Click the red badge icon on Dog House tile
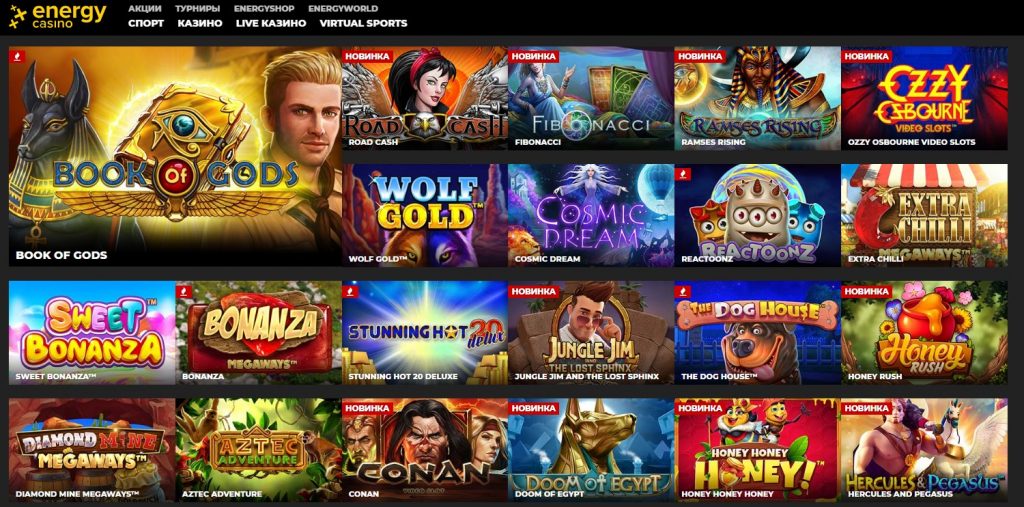This screenshot has width=1024, height=507. click(684, 291)
